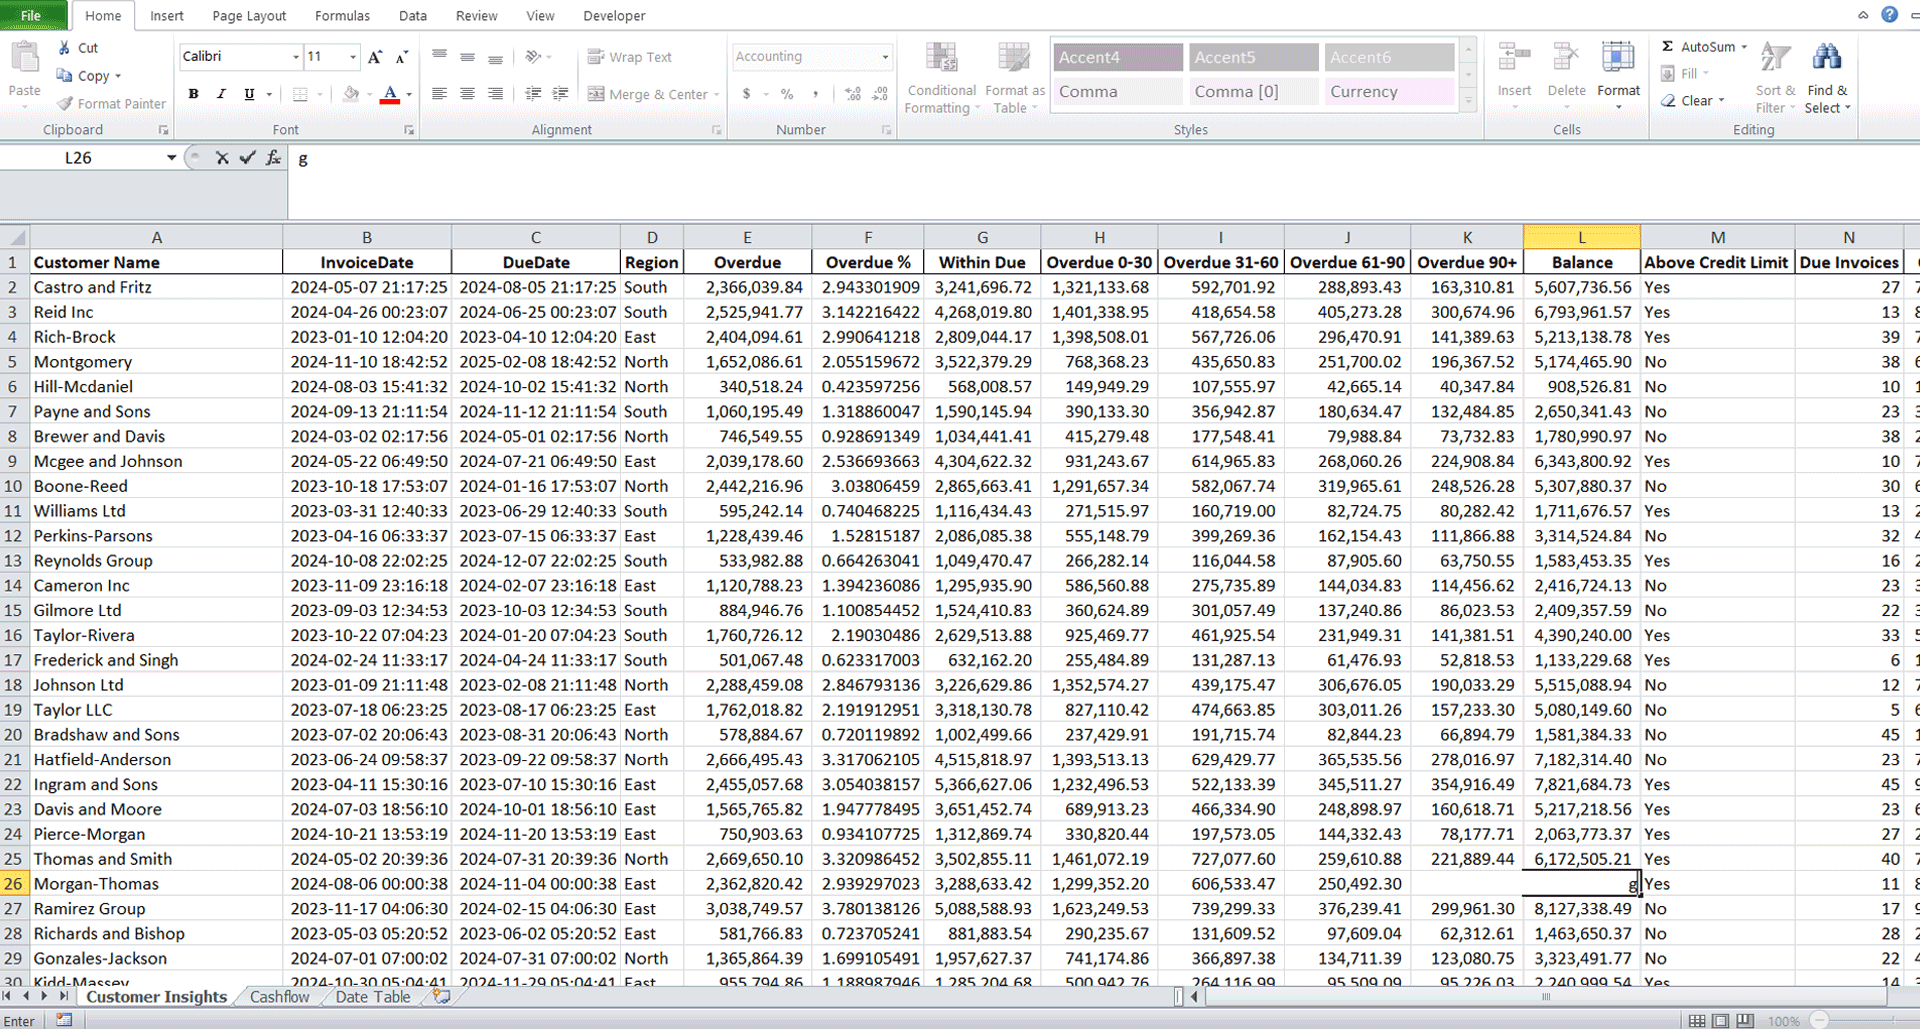Image resolution: width=1920 pixels, height=1029 pixels.
Task: Align text left
Action: [x=439, y=94]
